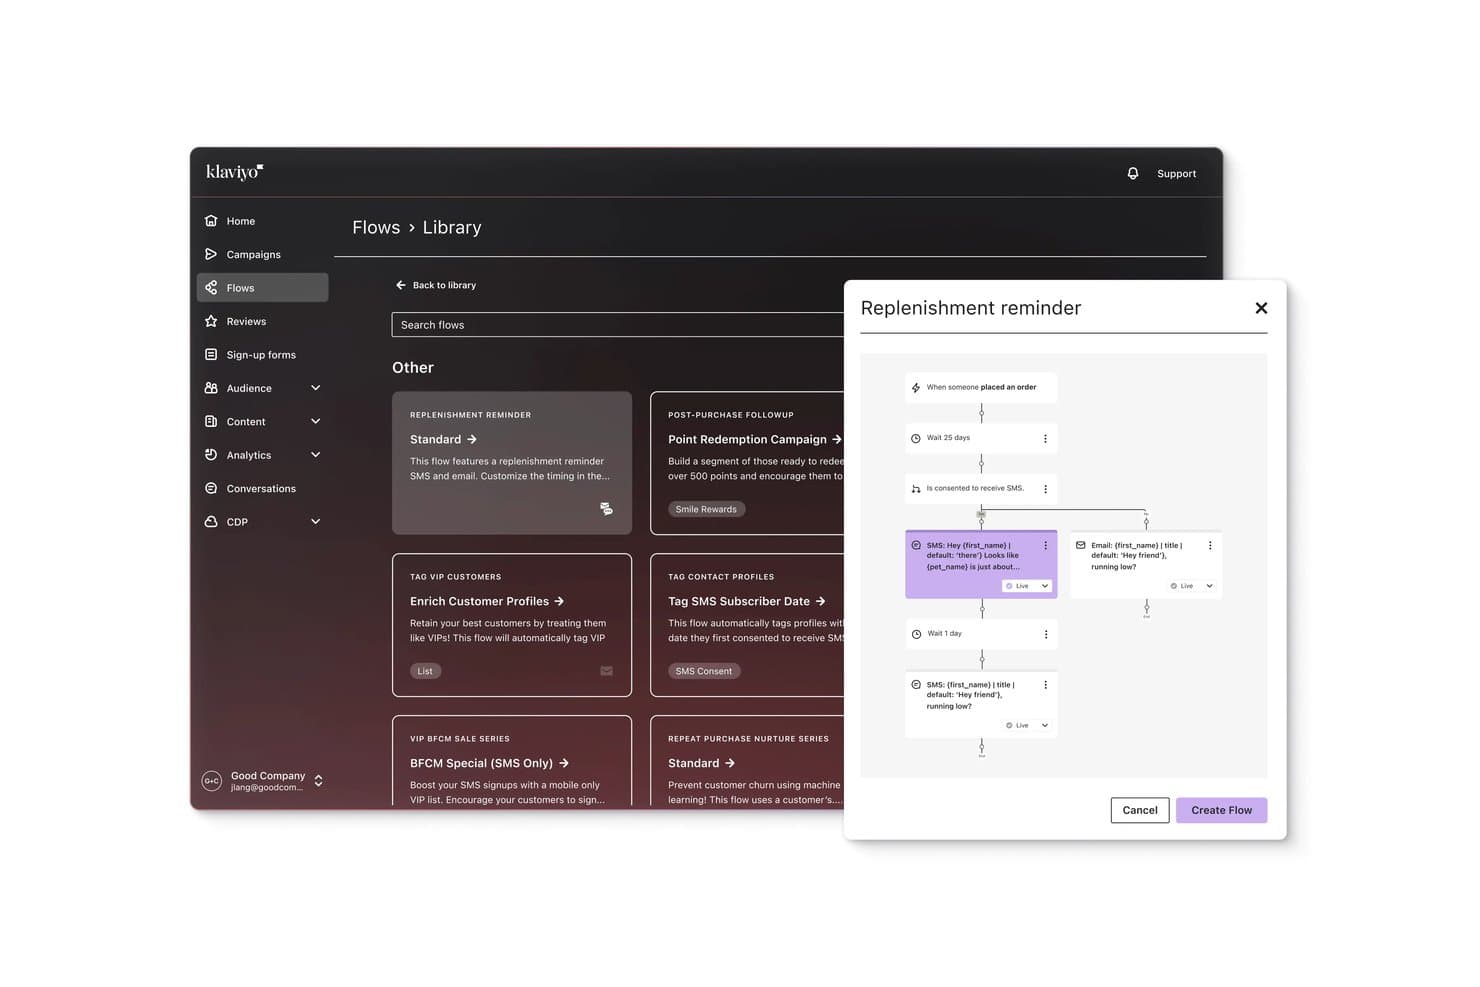Click the order trigger step in preview
Viewport: 1480px width, 987px height.
pyautogui.click(x=981, y=387)
